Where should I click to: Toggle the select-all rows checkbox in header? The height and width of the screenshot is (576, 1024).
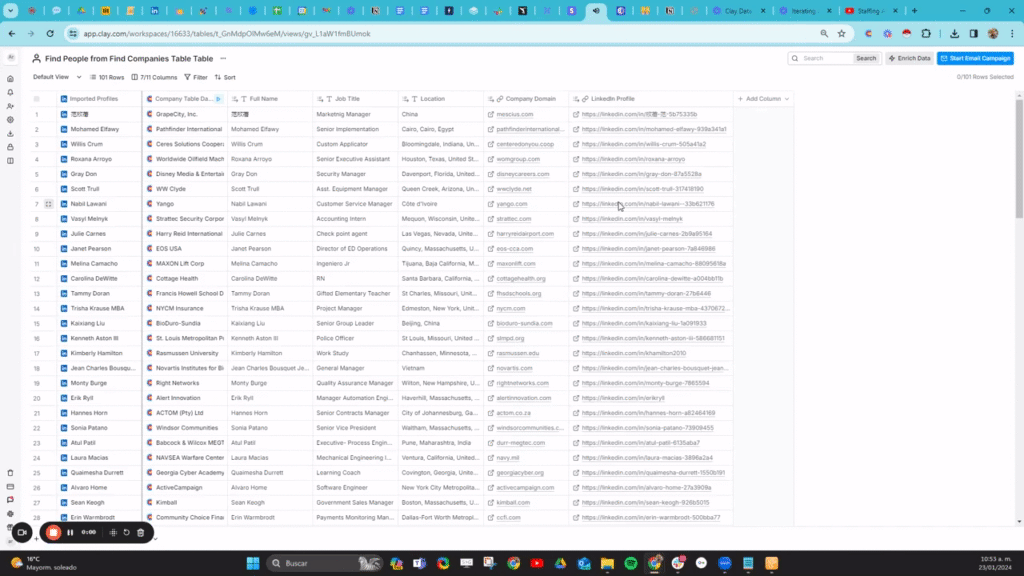click(x=37, y=99)
